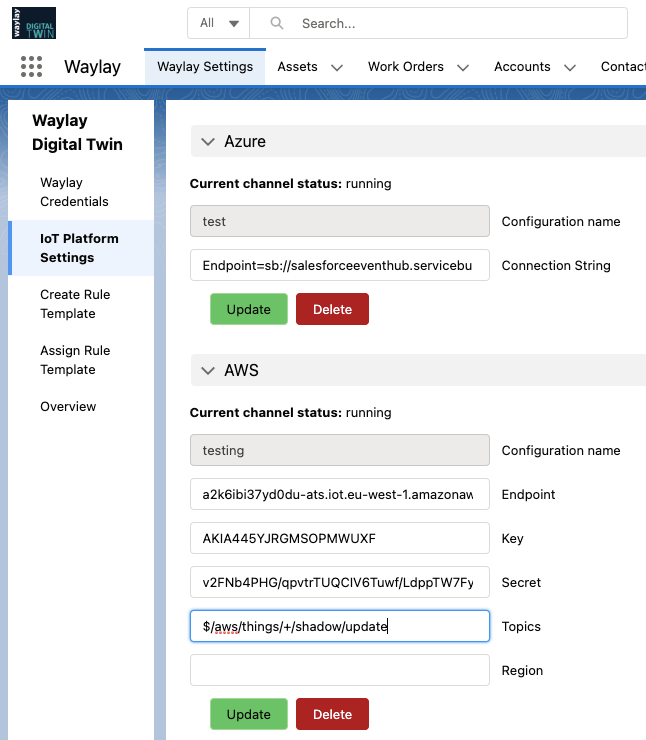The width and height of the screenshot is (646, 740).
Task: Click the AWS channel status text
Action: coord(291,412)
